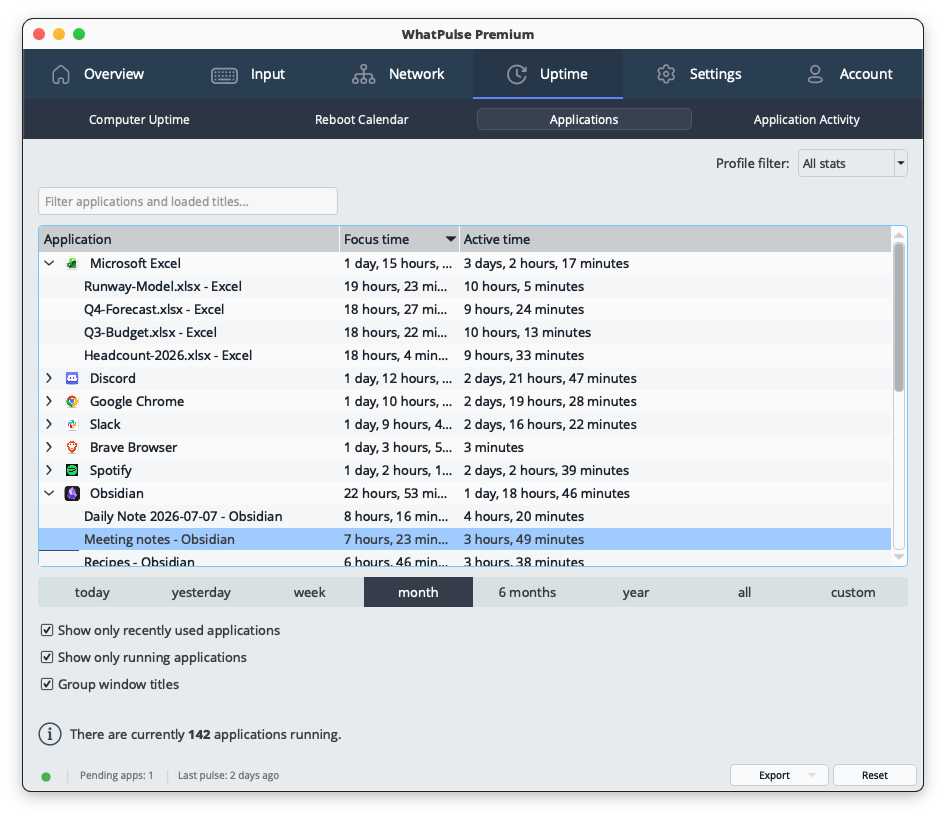The image size is (946, 818).
Task: Click the Google Chrome app icon
Action: coord(72,401)
